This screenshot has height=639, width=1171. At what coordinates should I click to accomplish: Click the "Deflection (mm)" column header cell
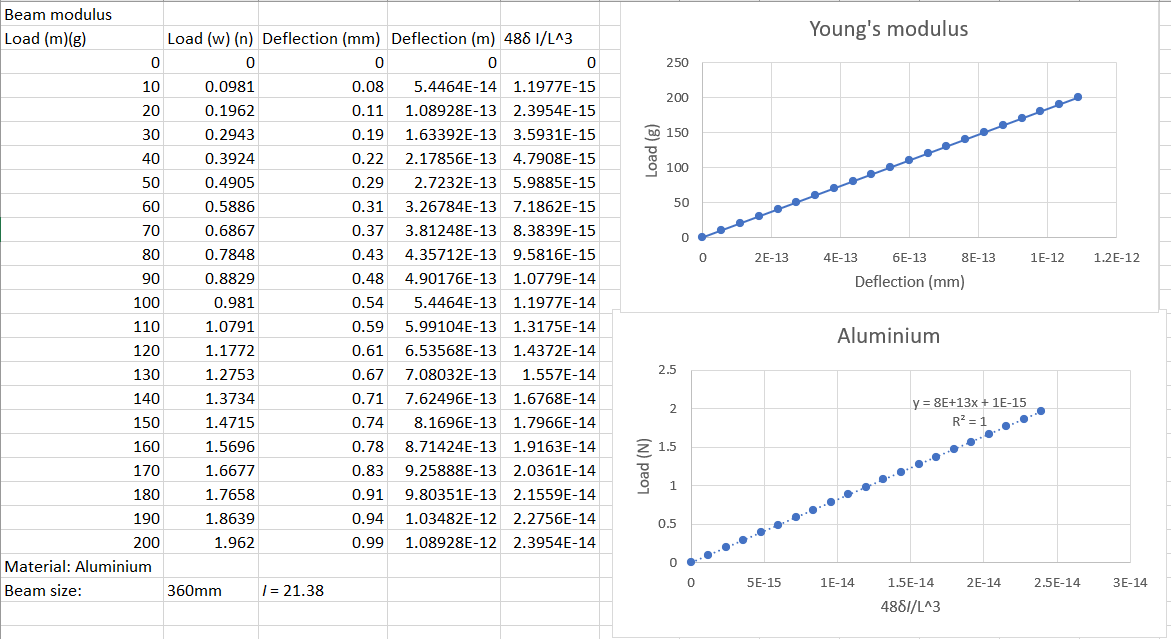pyautogui.click(x=320, y=38)
